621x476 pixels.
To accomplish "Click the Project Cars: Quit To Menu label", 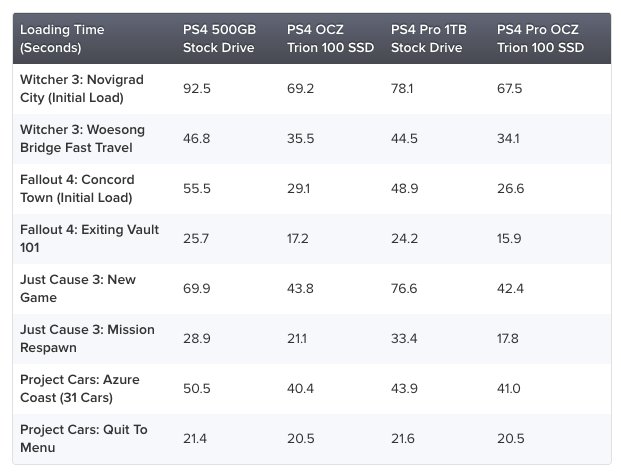I will [84, 438].
